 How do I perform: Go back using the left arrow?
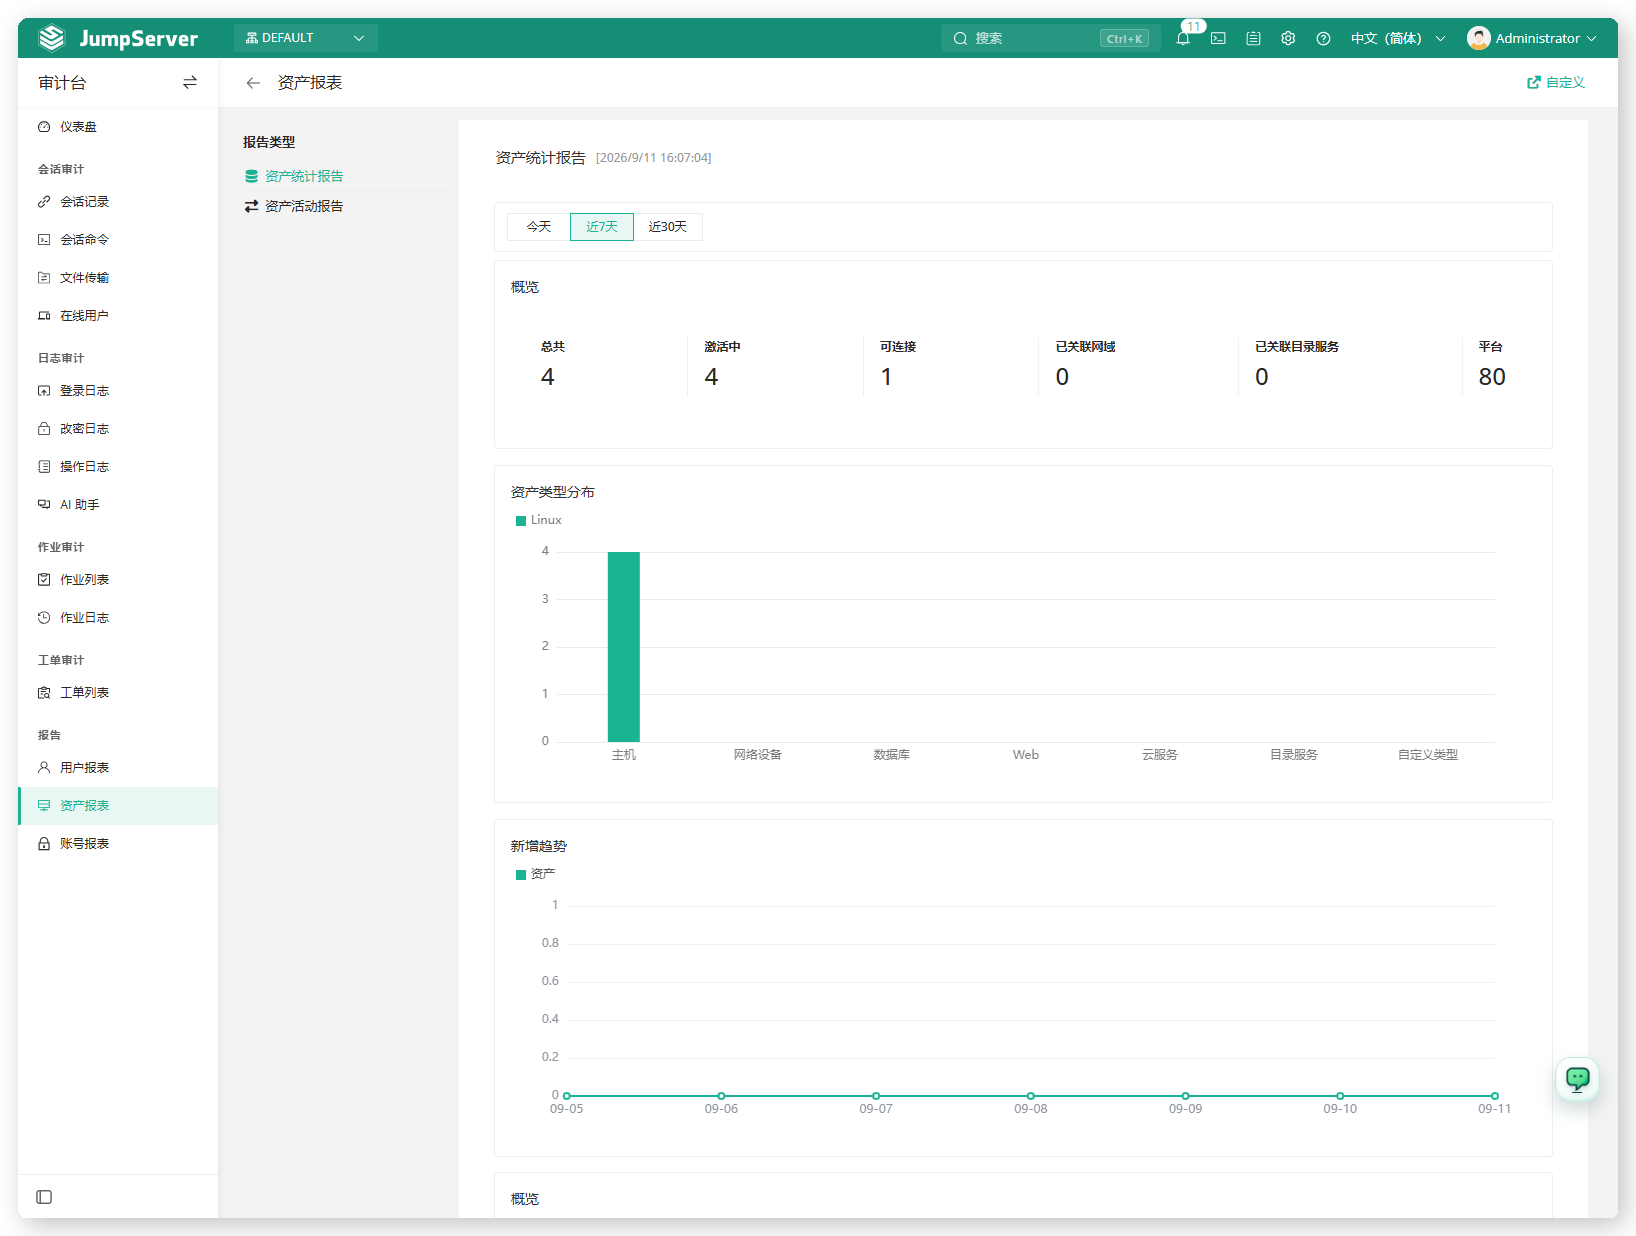(x=253, y=83)
